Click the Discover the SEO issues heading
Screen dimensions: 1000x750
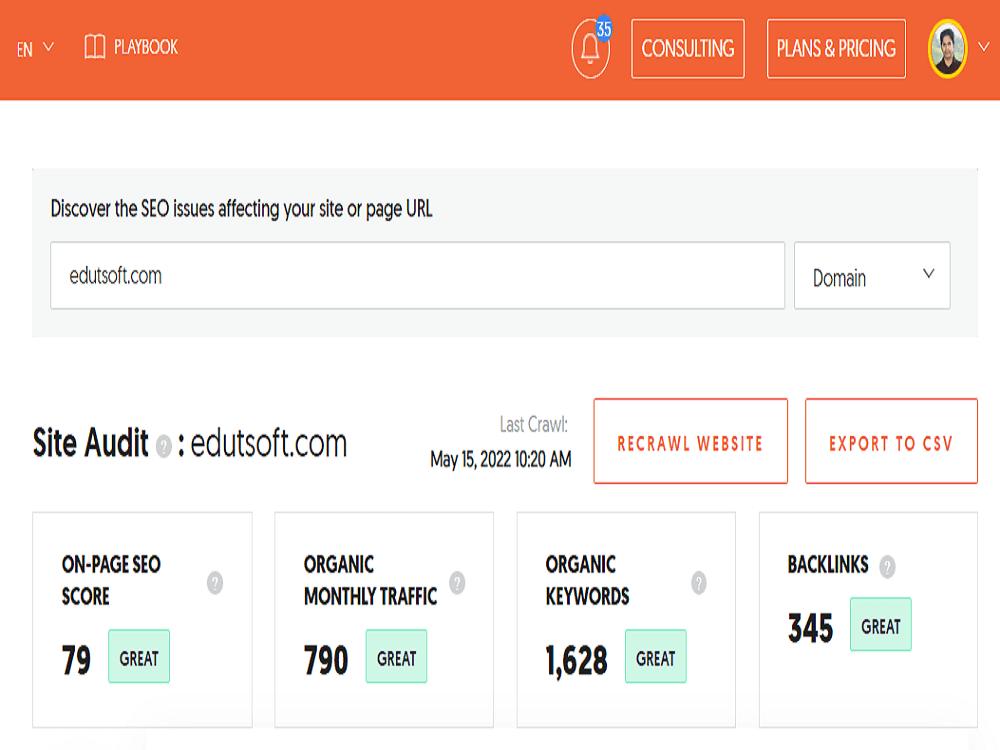pos(242,209)
